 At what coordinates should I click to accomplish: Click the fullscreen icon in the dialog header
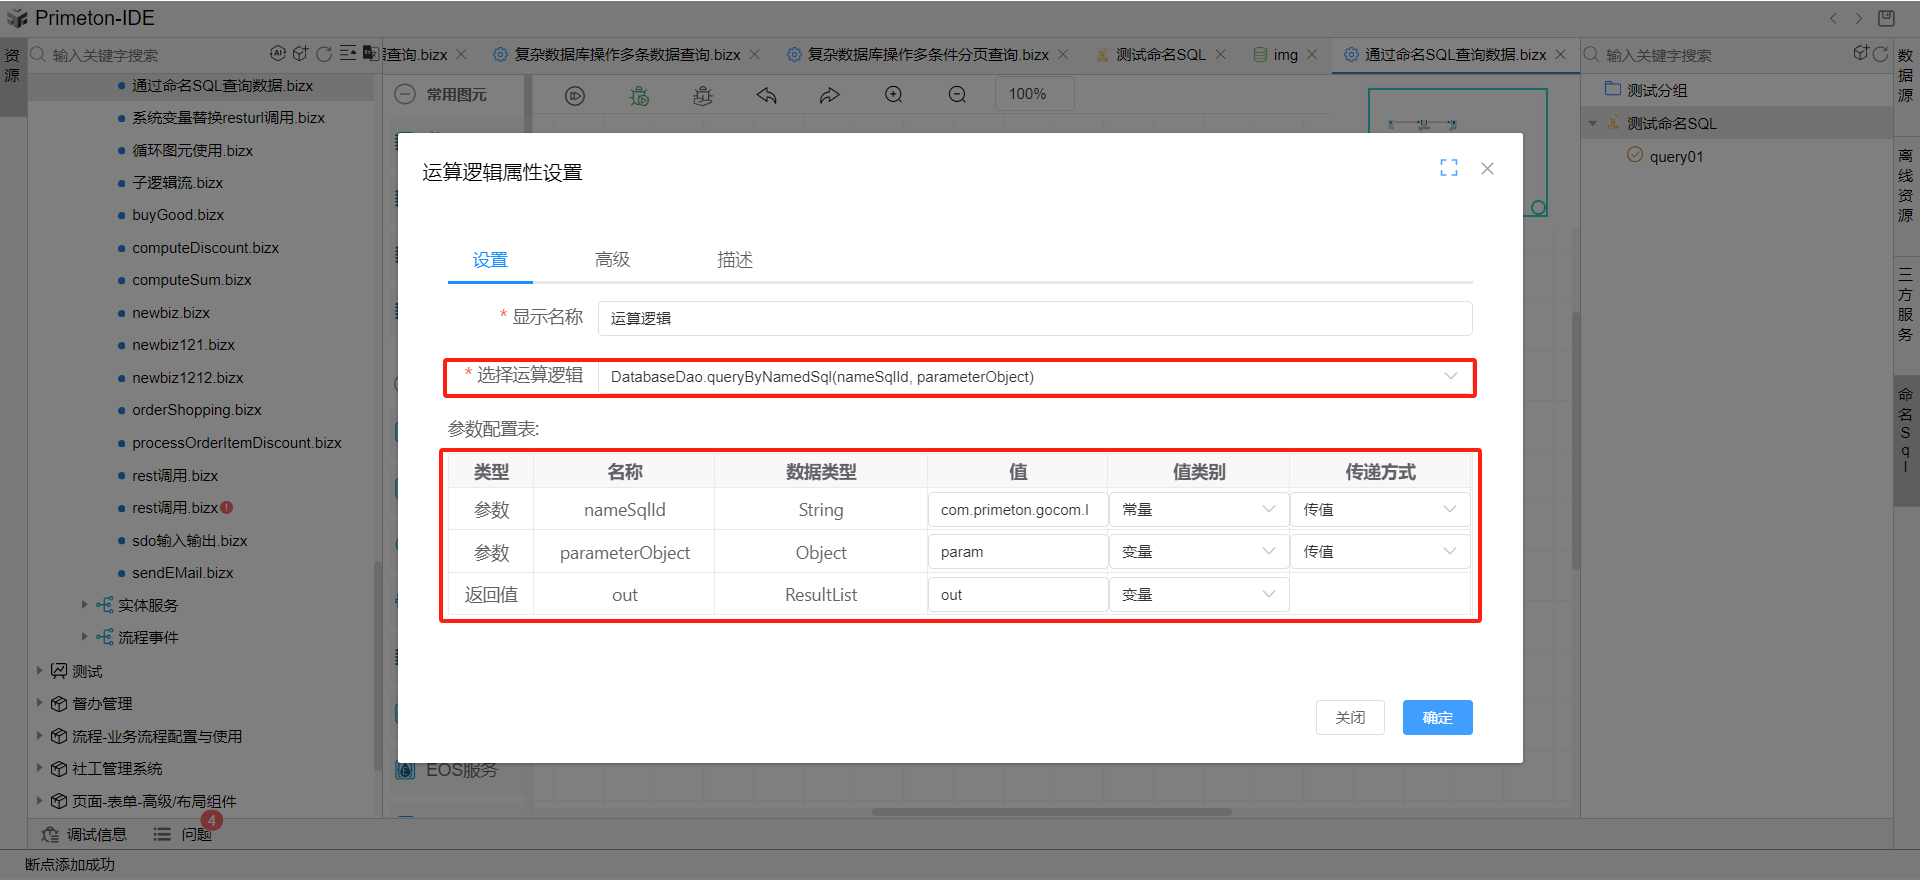1448,168
